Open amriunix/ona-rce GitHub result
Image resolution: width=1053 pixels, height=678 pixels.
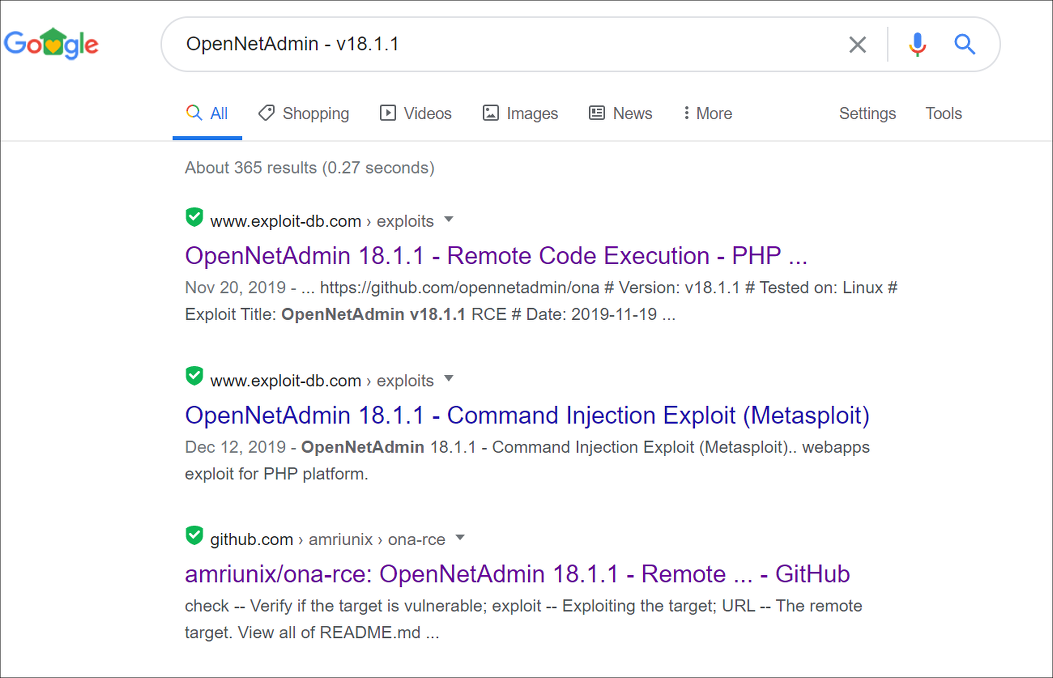pyautogui.click(x=517, y=575)
